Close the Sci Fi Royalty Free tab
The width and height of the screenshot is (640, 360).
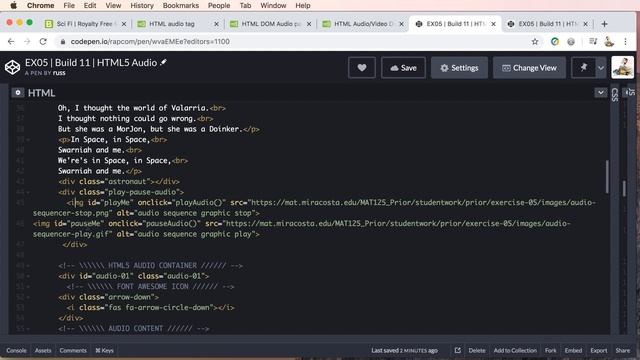[124, 24]
